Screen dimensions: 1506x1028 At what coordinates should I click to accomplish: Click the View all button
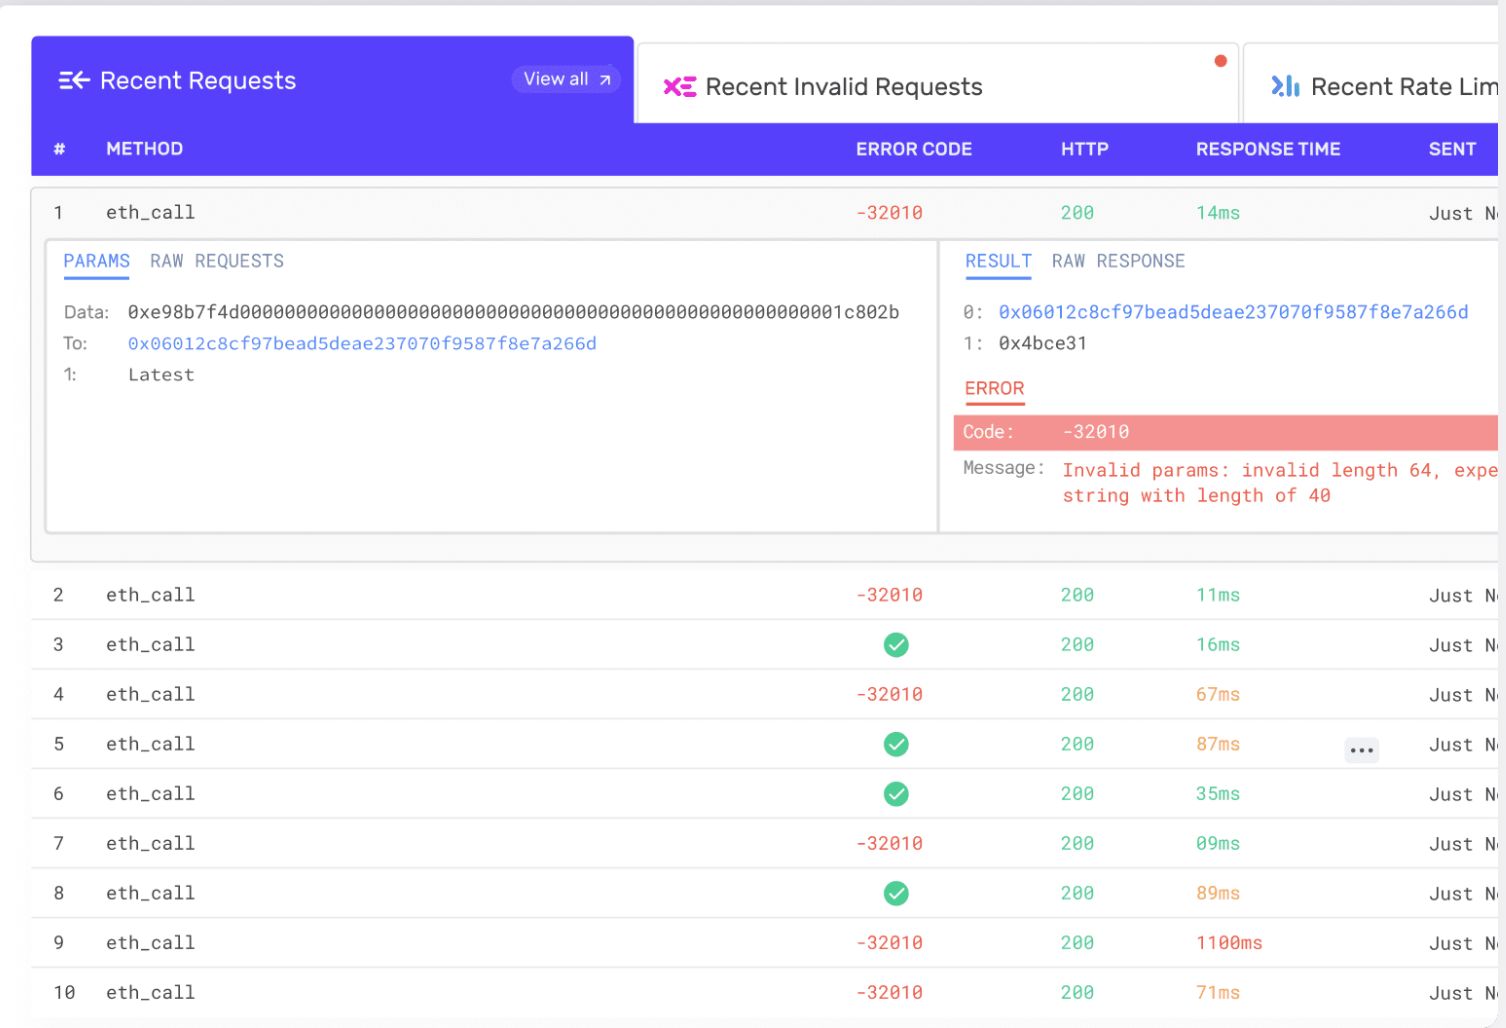pyautogui.click(x=566, y=79)
